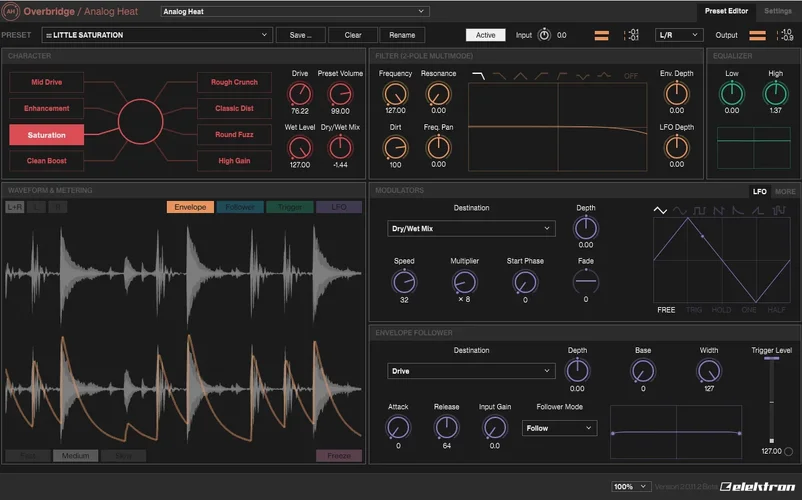Screen dimensions: 802x500
Task: Open the Follower Mode dropdown
Action: pyautogui.click(x=559, y=428)
